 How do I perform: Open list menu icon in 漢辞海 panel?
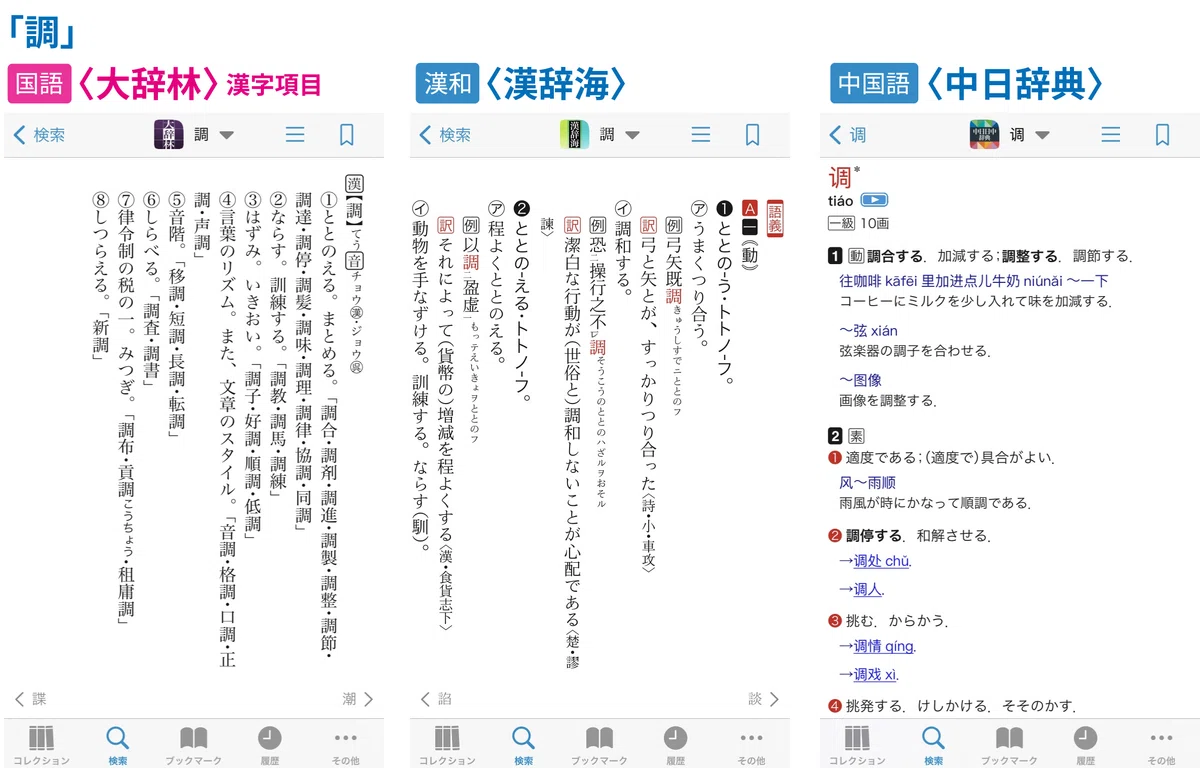pos(701,135)
